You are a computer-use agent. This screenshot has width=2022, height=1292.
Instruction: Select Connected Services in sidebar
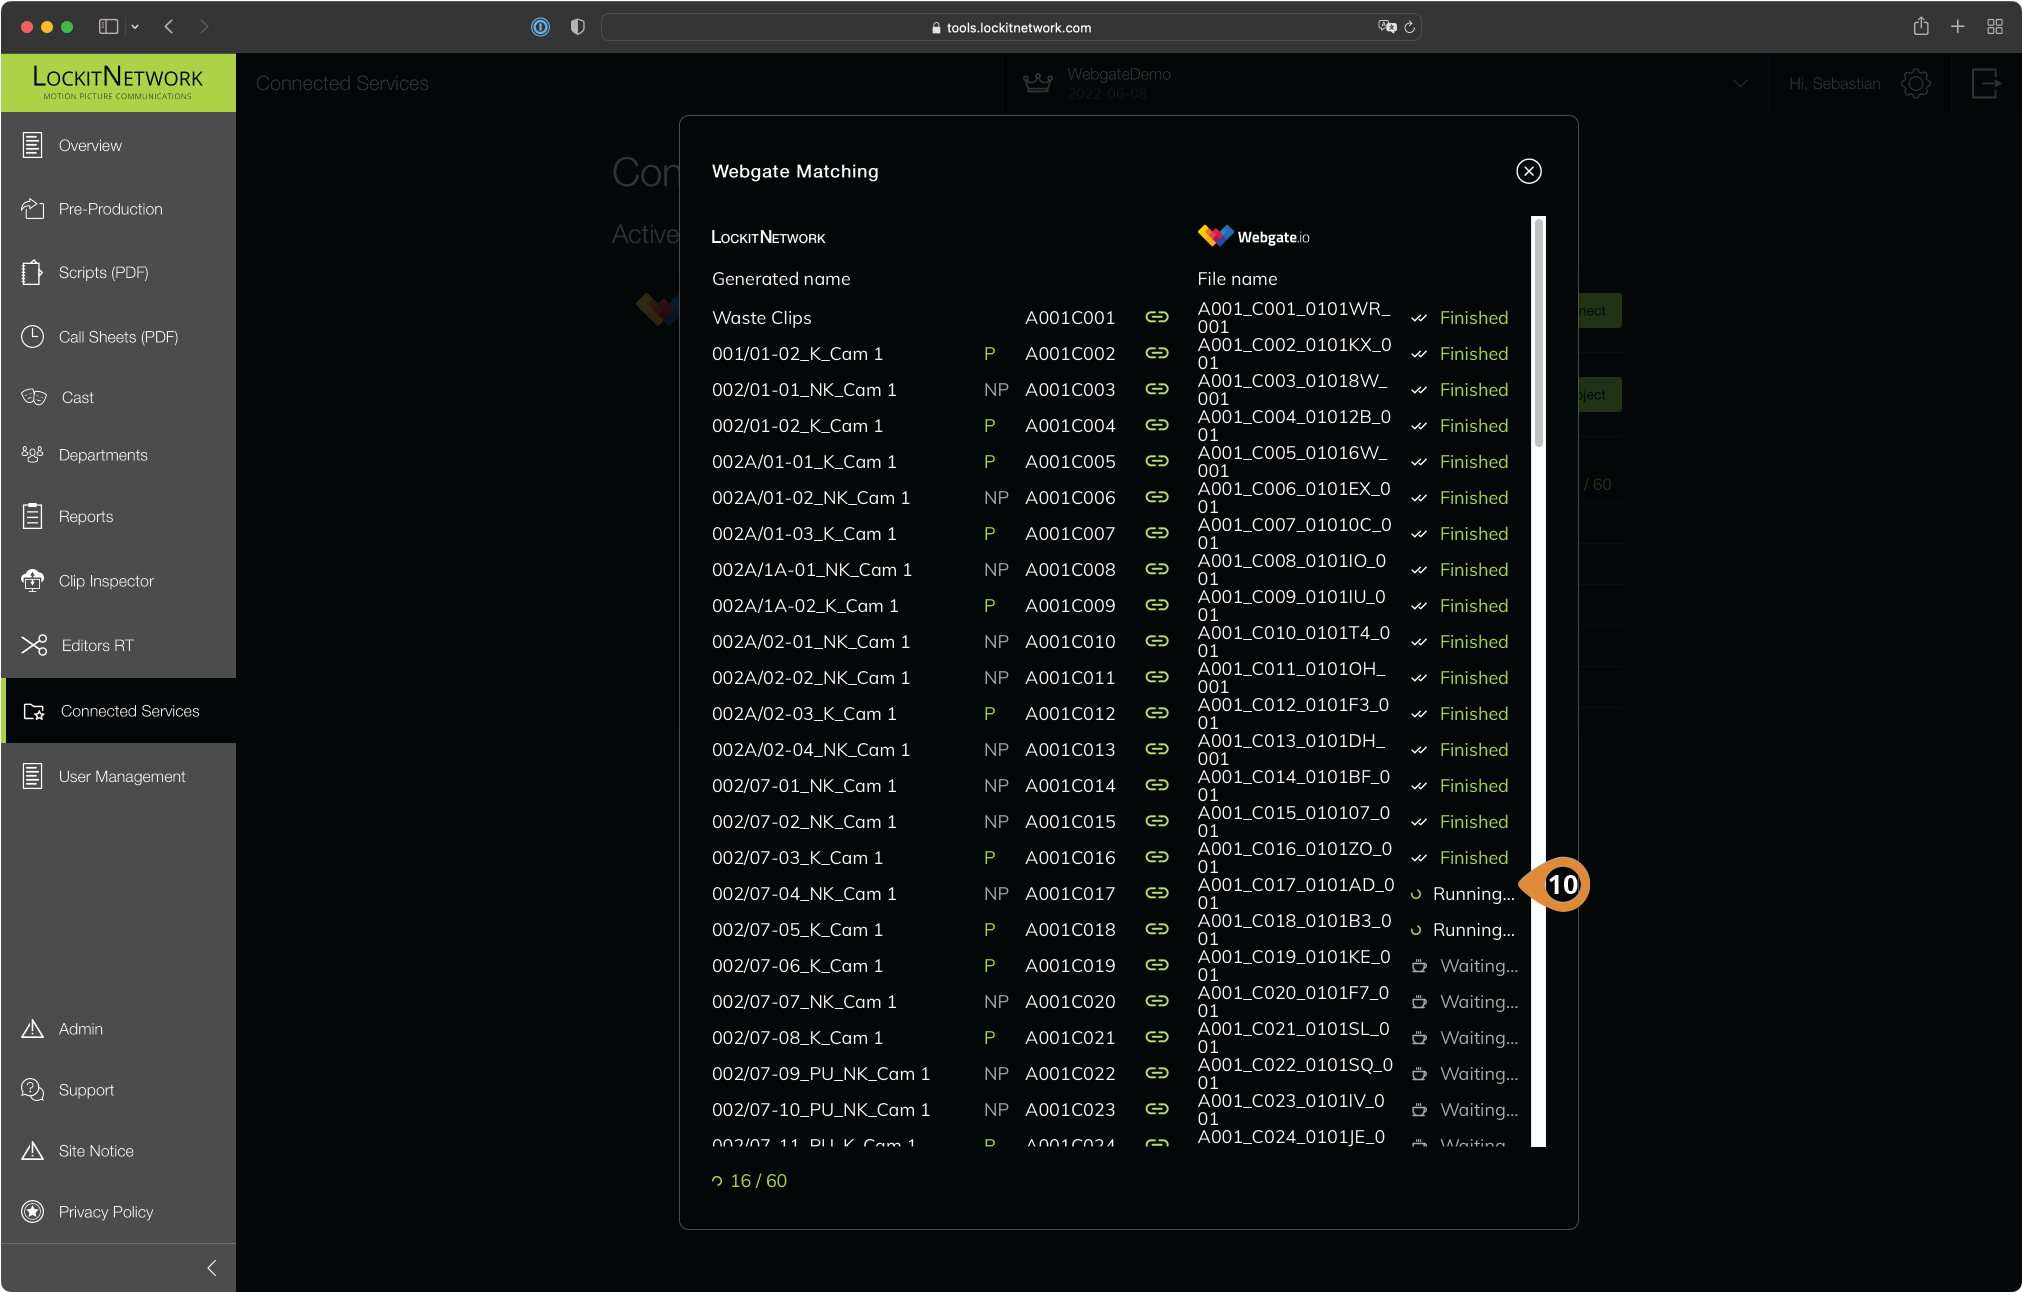coord(118,711)
